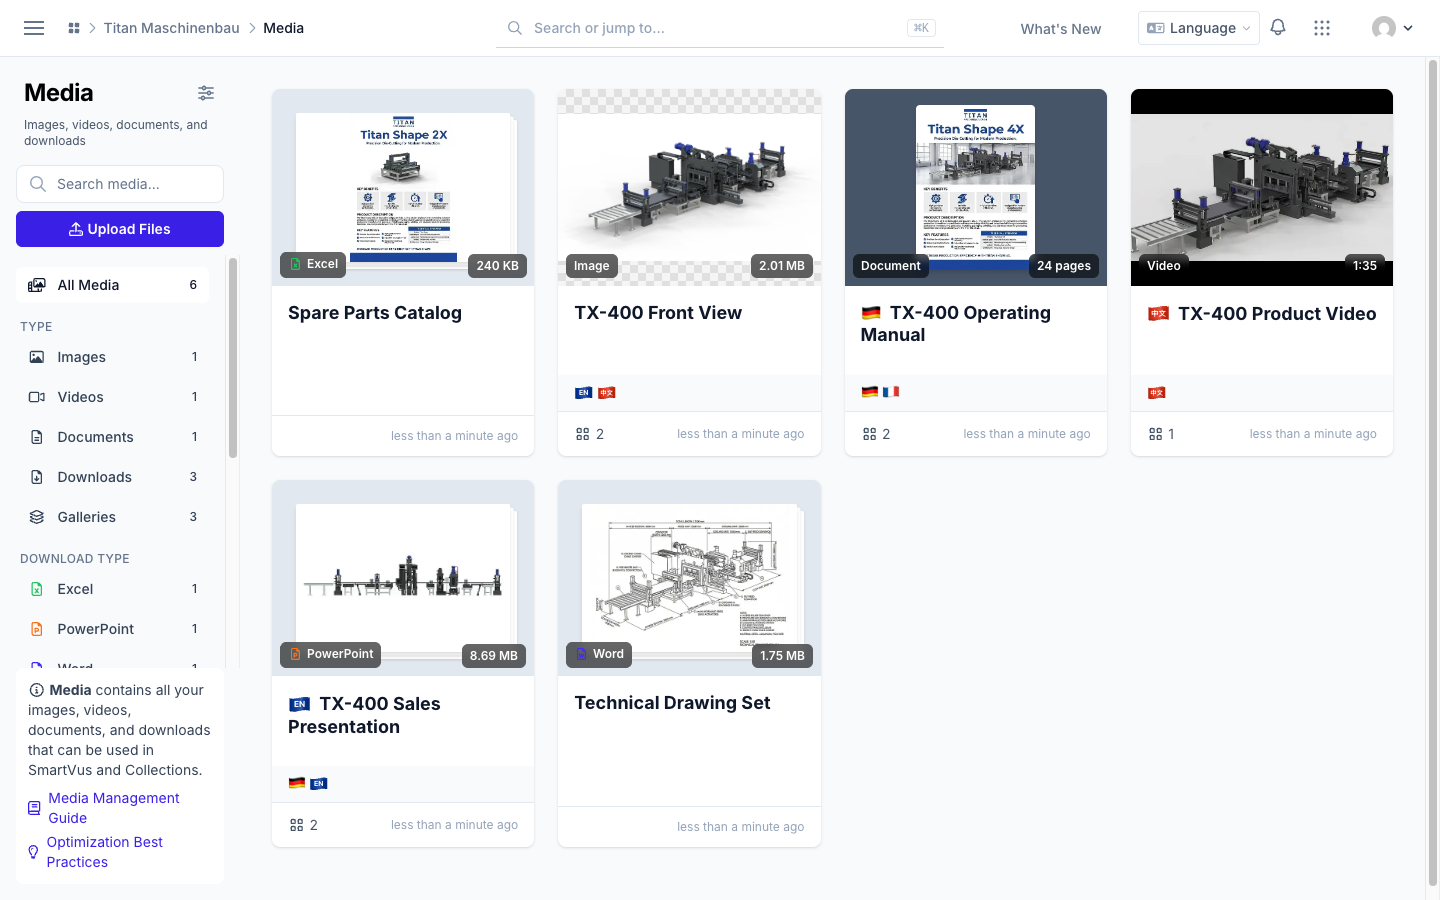Click the Chinese flag on TX-400 Front View
Screen dimensions: 1440x900
coord(606,393)
